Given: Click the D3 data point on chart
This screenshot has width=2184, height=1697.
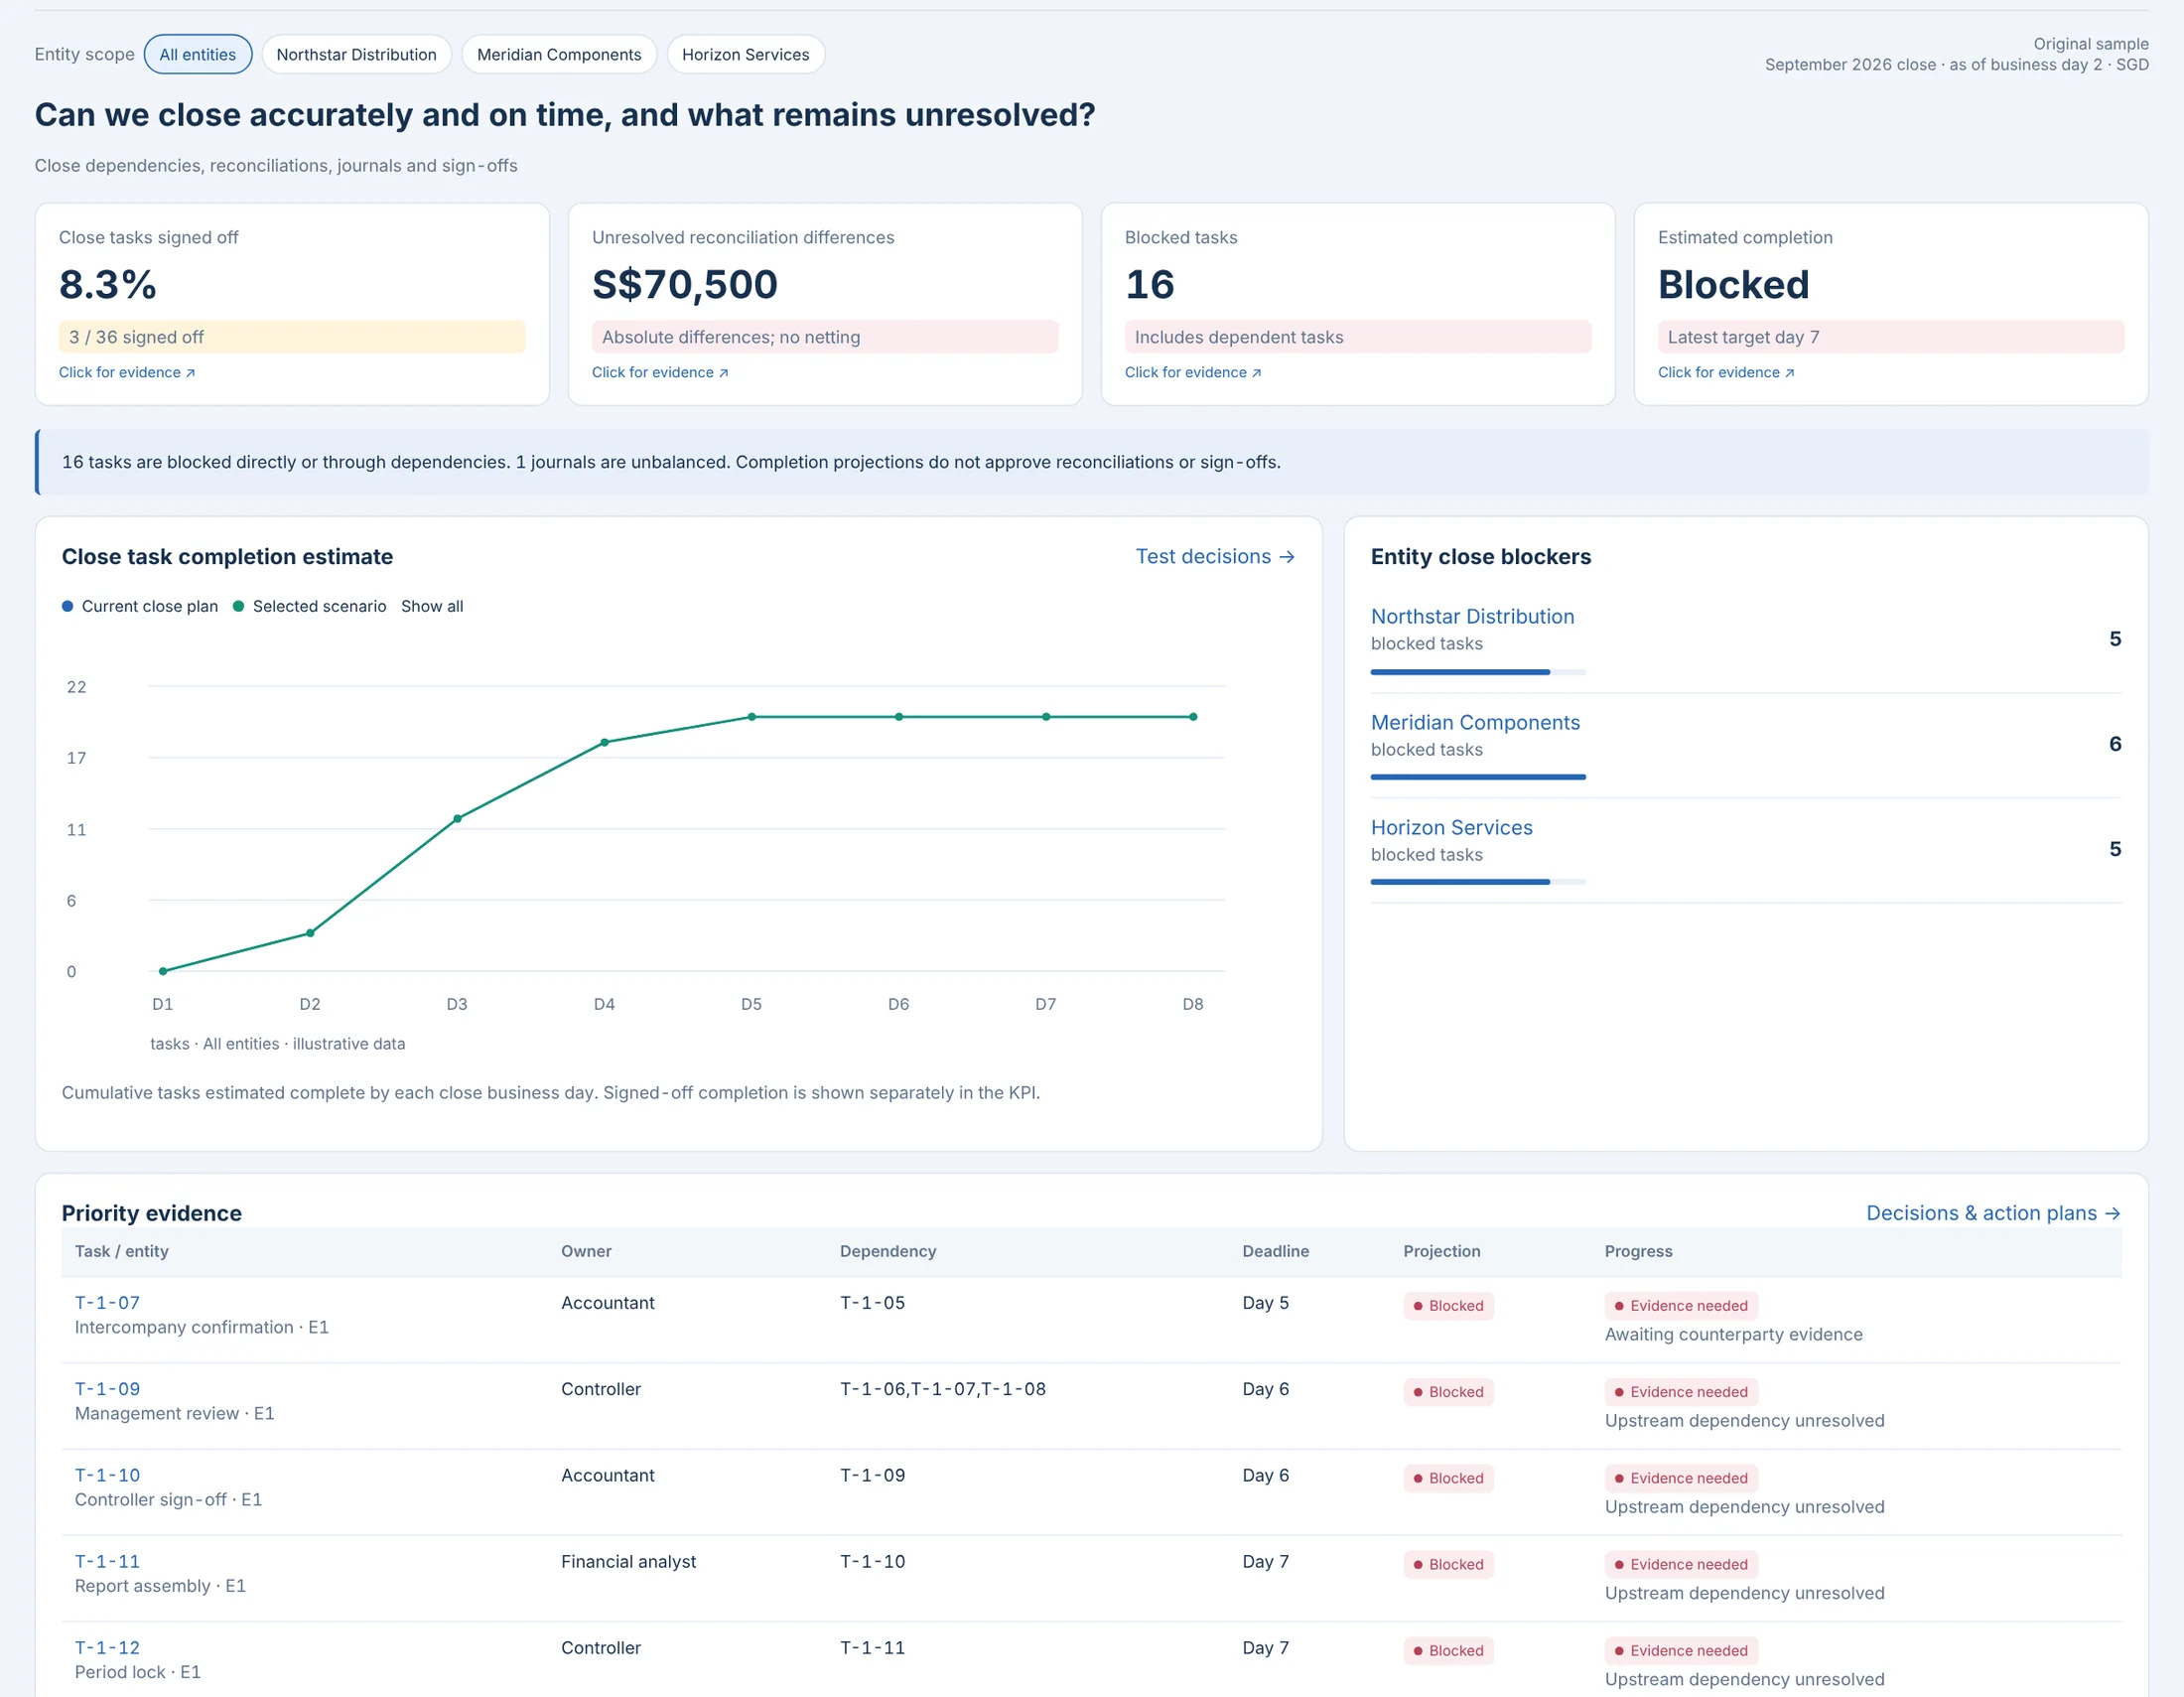Looking at the screenshot, I should pos(457,819).
